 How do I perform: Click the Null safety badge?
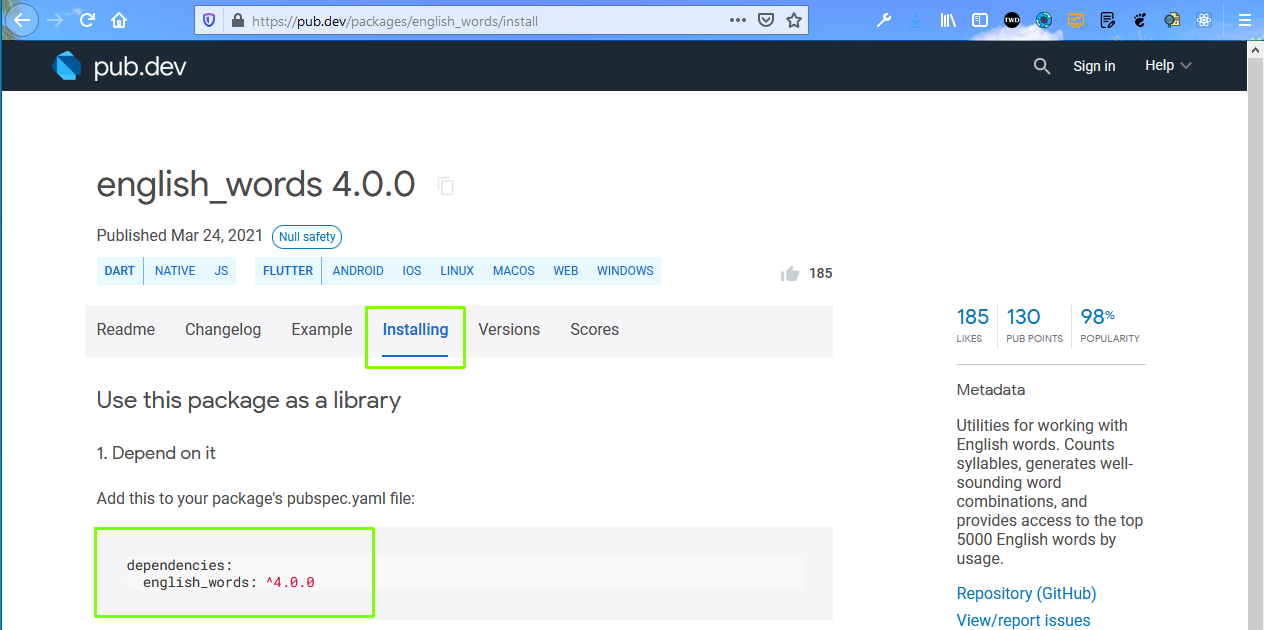(x=307, y=237)
